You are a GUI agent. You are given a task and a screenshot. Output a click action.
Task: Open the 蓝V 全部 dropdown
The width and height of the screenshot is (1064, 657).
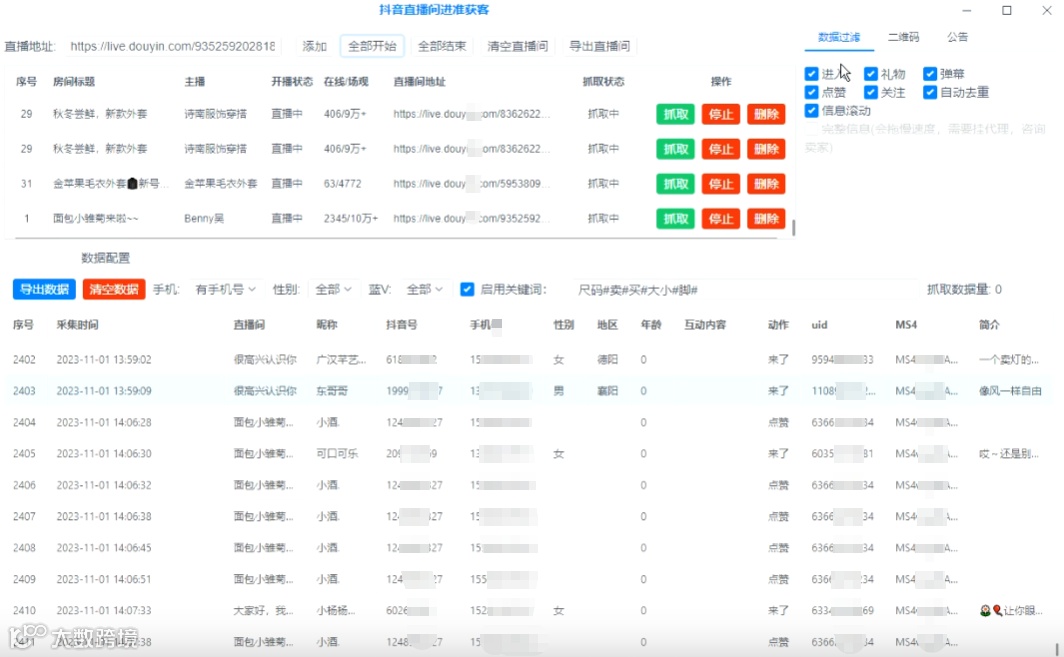pos(425,289)
